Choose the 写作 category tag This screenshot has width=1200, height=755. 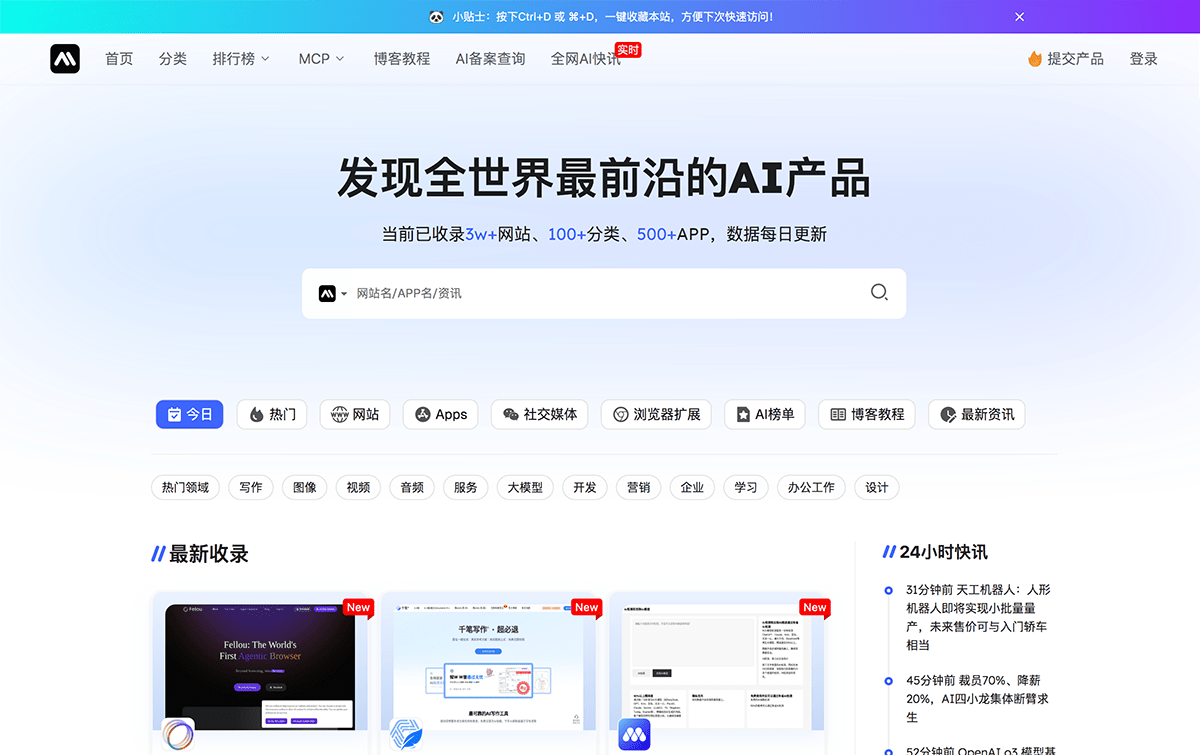click(251, 487)
